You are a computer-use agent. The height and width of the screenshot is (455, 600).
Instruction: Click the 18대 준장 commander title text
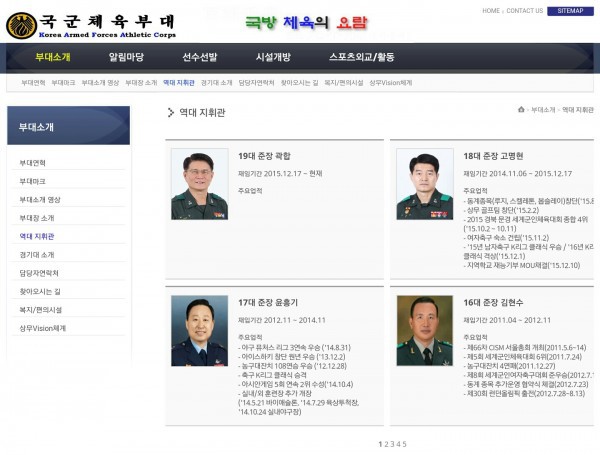(493, 156)
